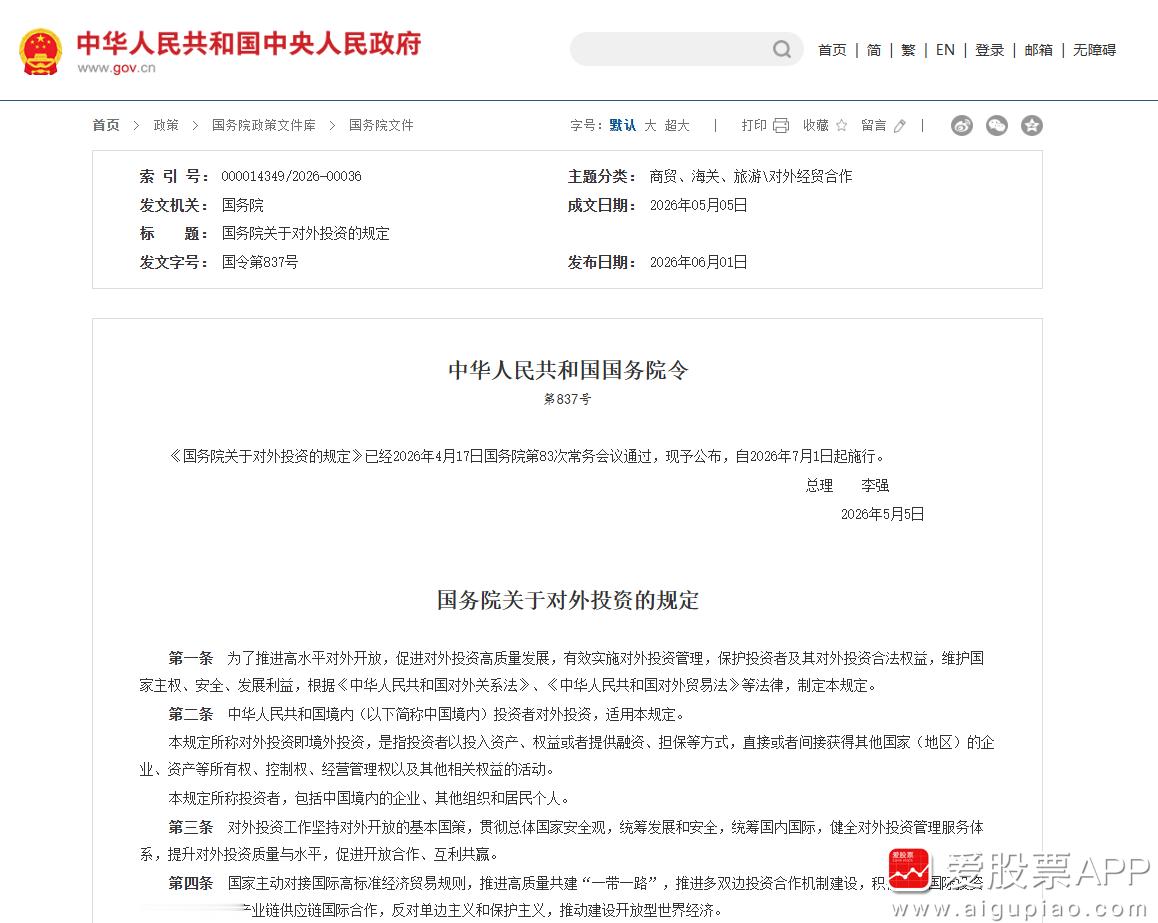Click the 留言 comment button

click(x=874, y=125)
